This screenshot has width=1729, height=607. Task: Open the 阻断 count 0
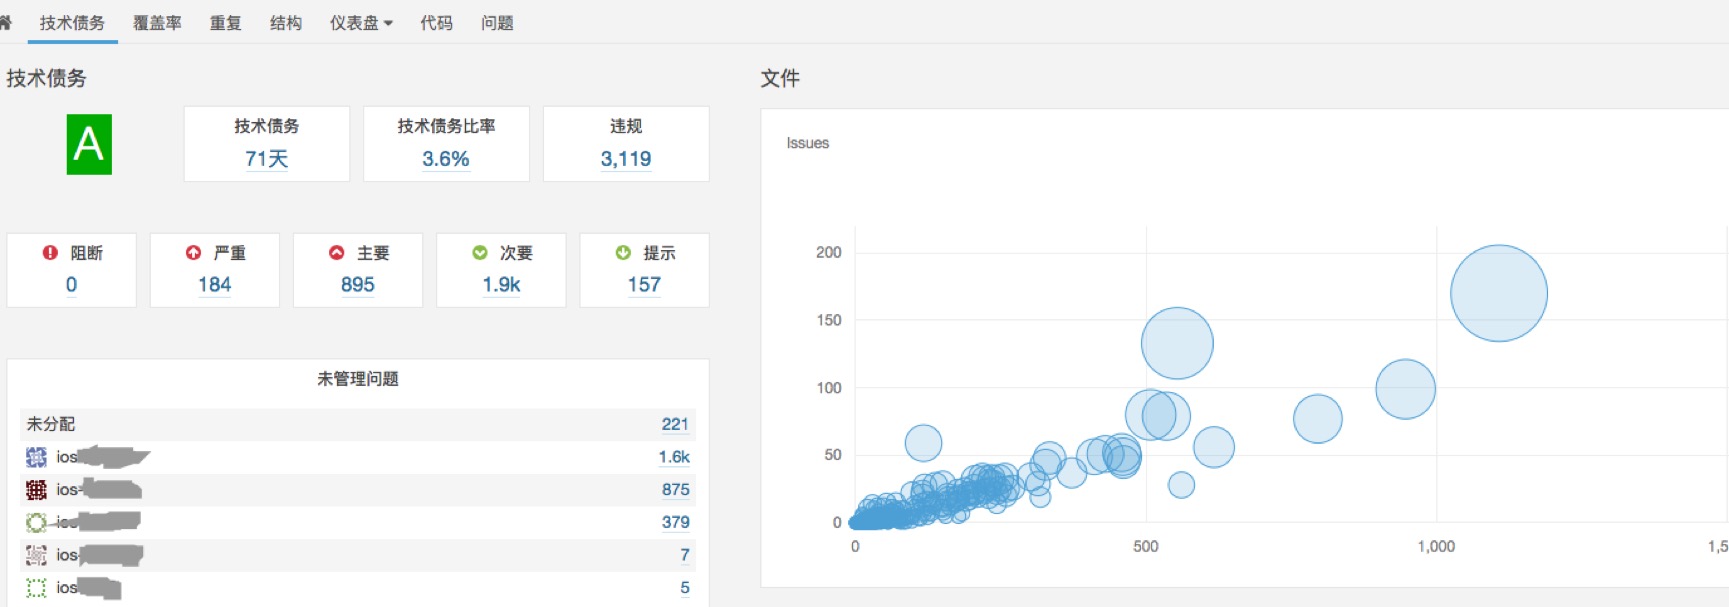click(71, 285)
